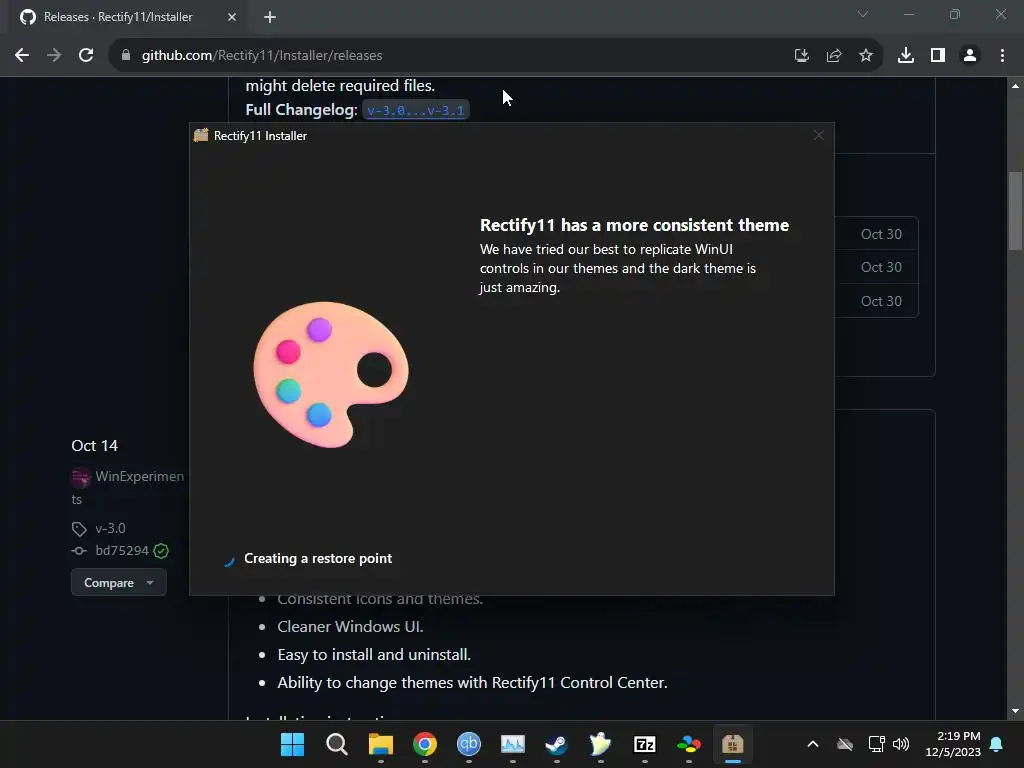The height and width of the screenshot is (768, 1024).
Task: Expand the Compare dropdown button
Action: point(119,583)
